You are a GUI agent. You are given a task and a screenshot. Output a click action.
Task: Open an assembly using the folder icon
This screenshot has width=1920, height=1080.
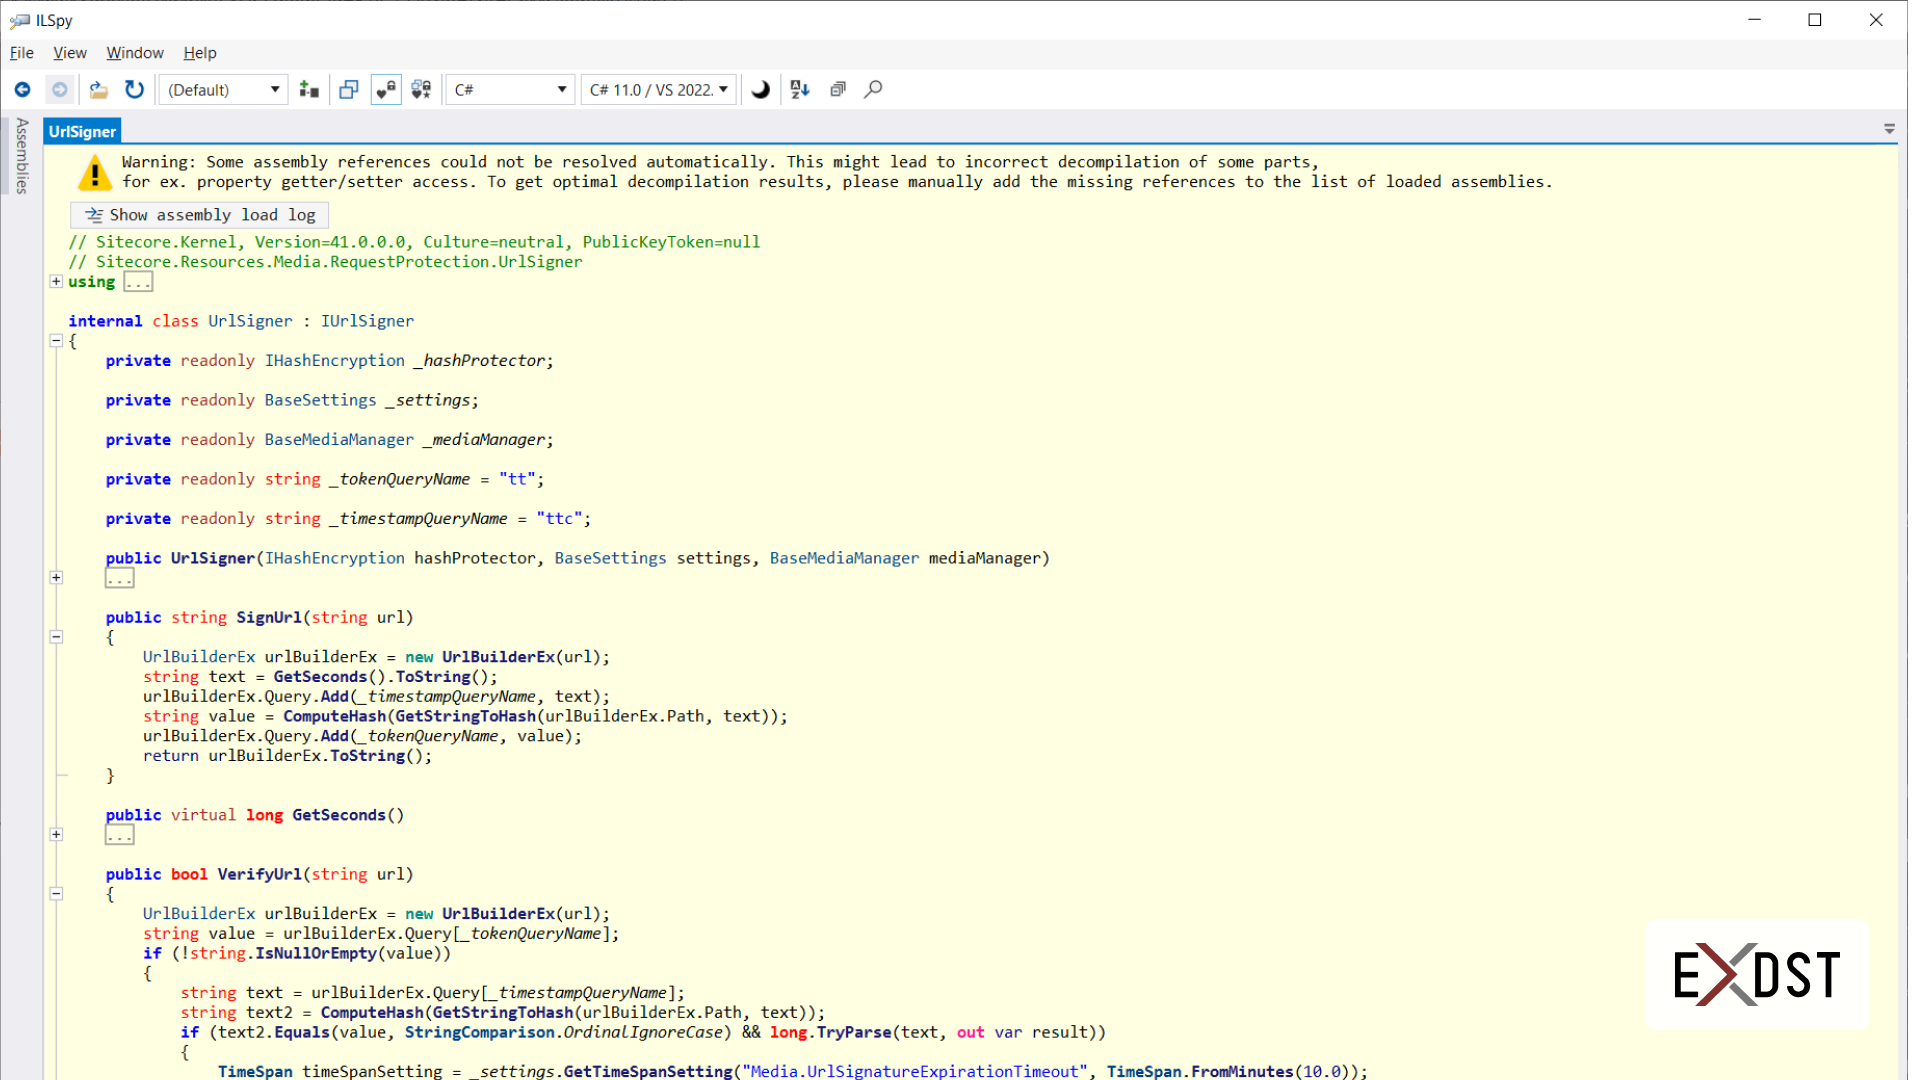coord(98,89)
